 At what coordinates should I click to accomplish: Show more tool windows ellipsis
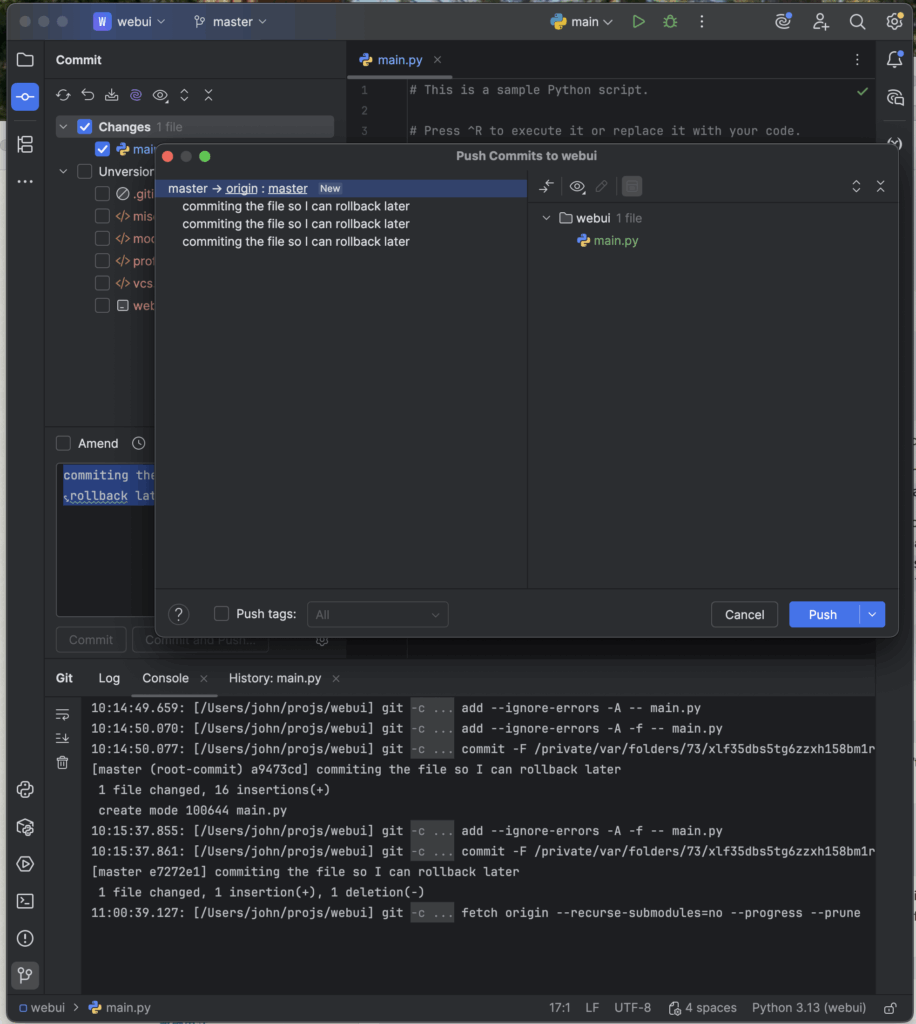25,182
